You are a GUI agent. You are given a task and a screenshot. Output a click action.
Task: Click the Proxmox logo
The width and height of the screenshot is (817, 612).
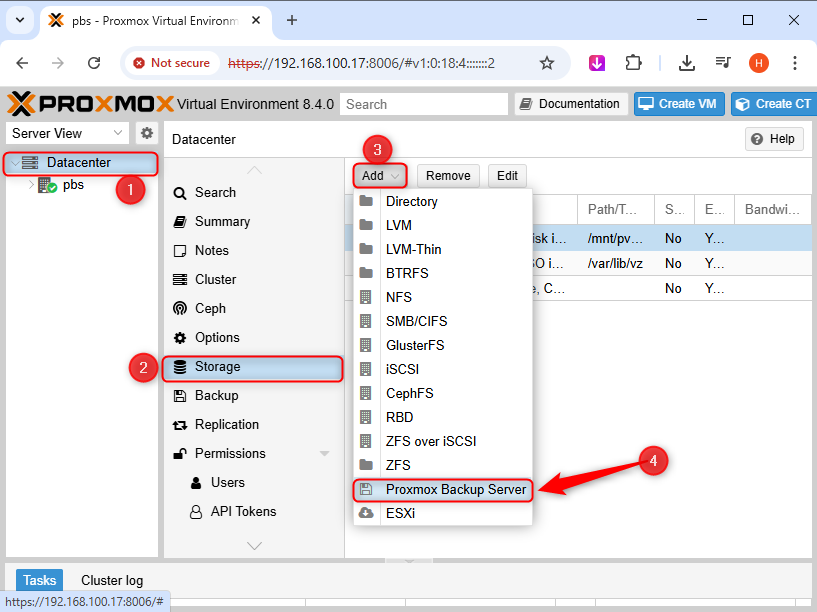(x=90, y=104)
